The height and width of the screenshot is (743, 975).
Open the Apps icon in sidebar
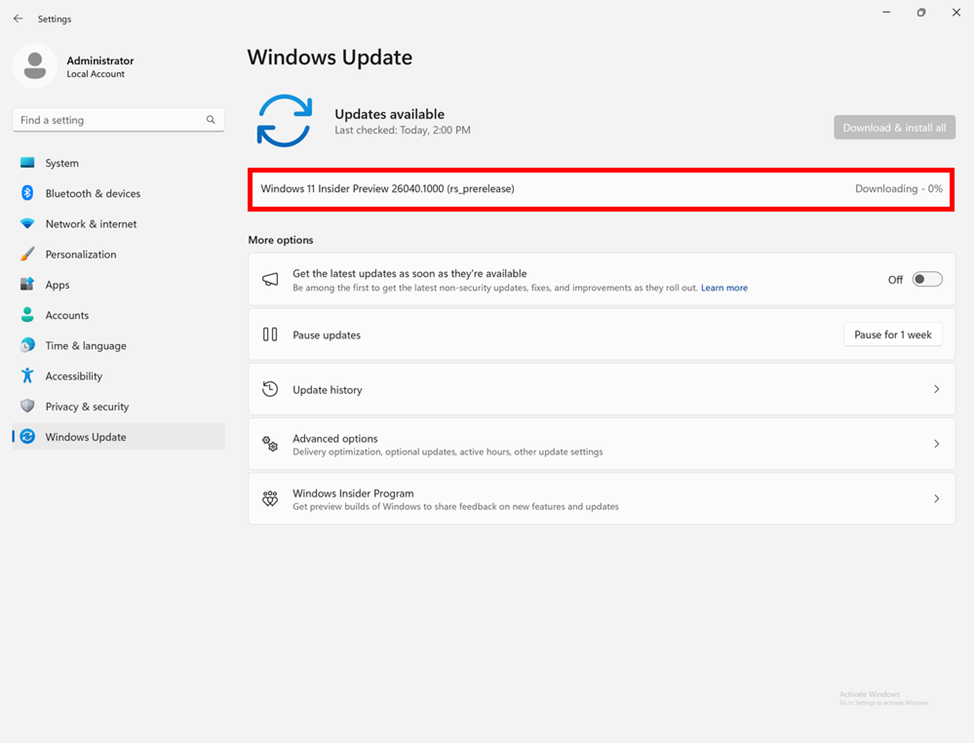pos(27,285)
